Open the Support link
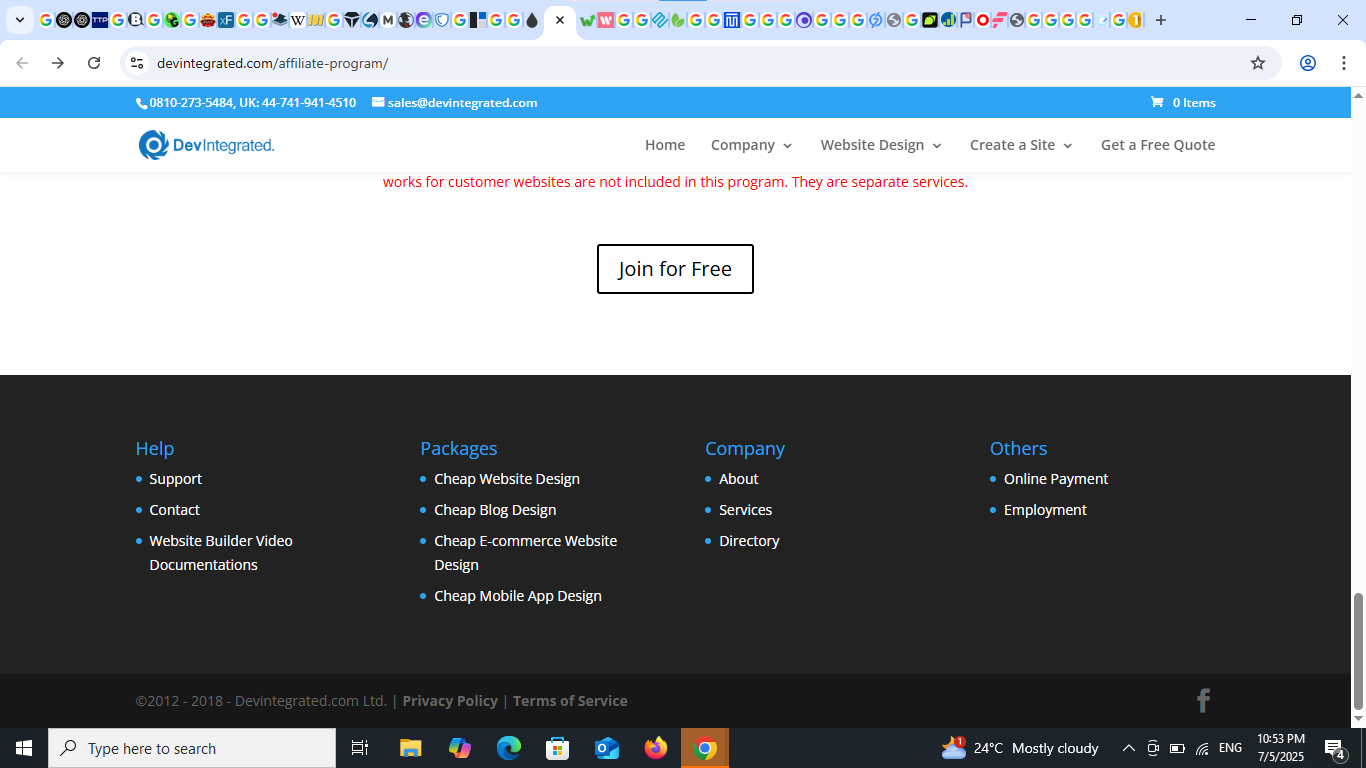1366x768 pixels. click(x=175, y=479)
